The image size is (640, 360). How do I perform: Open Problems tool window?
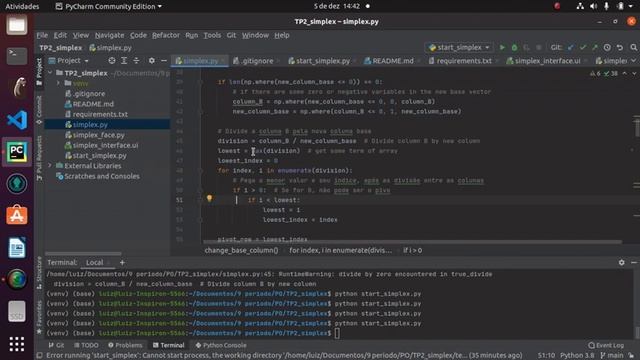click(x=125, y=345)
